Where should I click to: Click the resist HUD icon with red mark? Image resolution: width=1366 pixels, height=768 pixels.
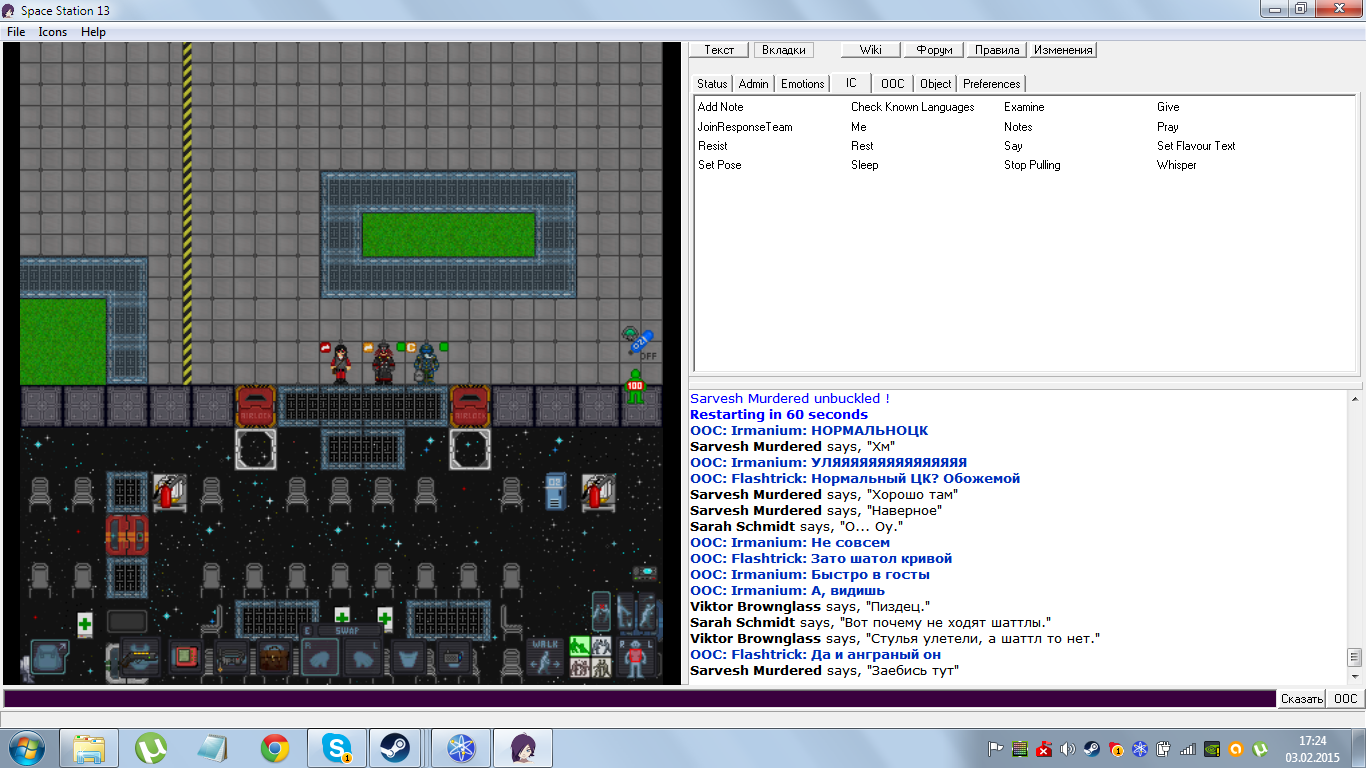[x=602, y=611]
